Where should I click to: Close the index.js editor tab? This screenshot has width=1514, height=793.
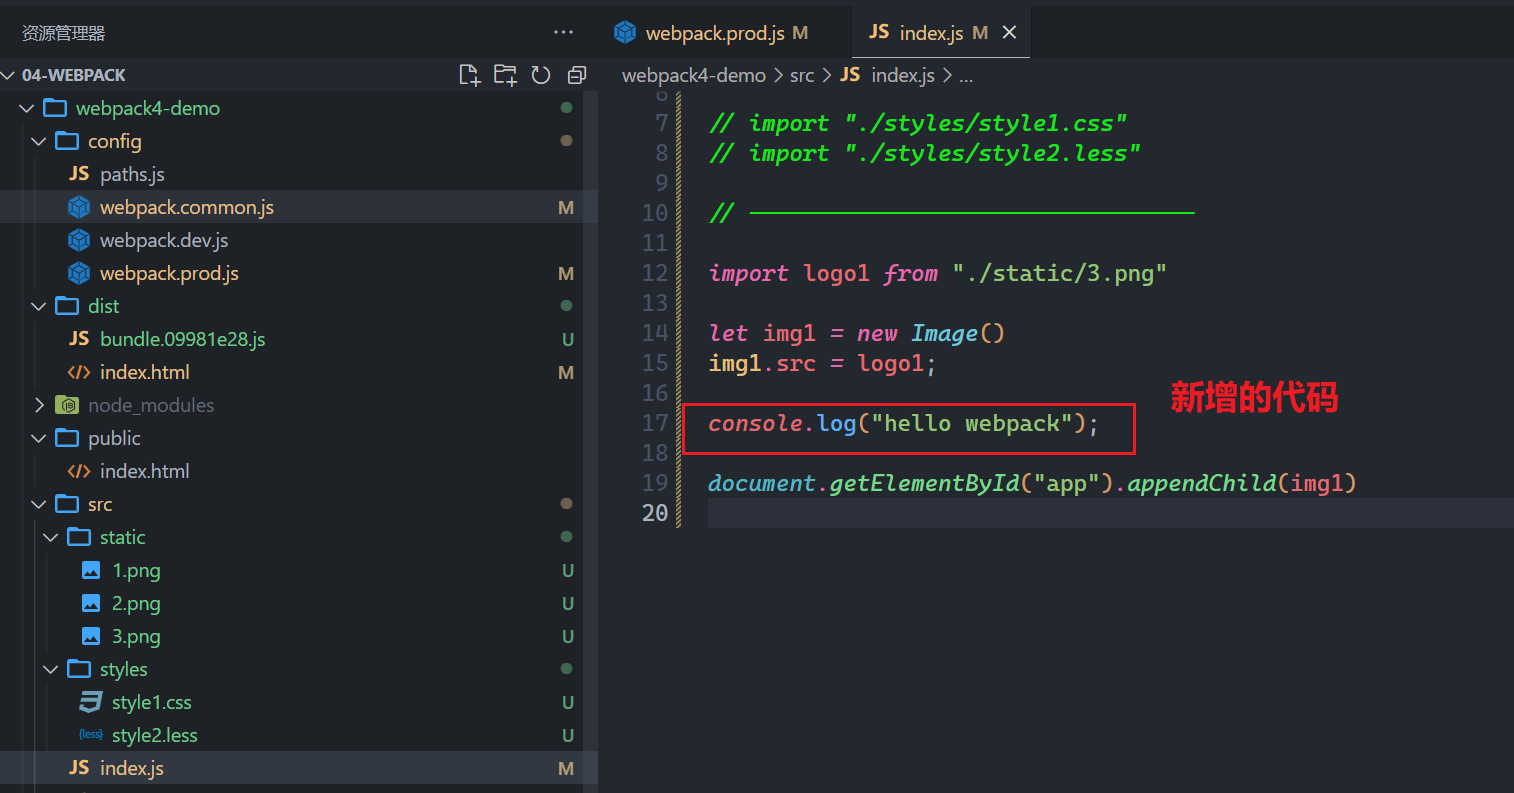1009,33
